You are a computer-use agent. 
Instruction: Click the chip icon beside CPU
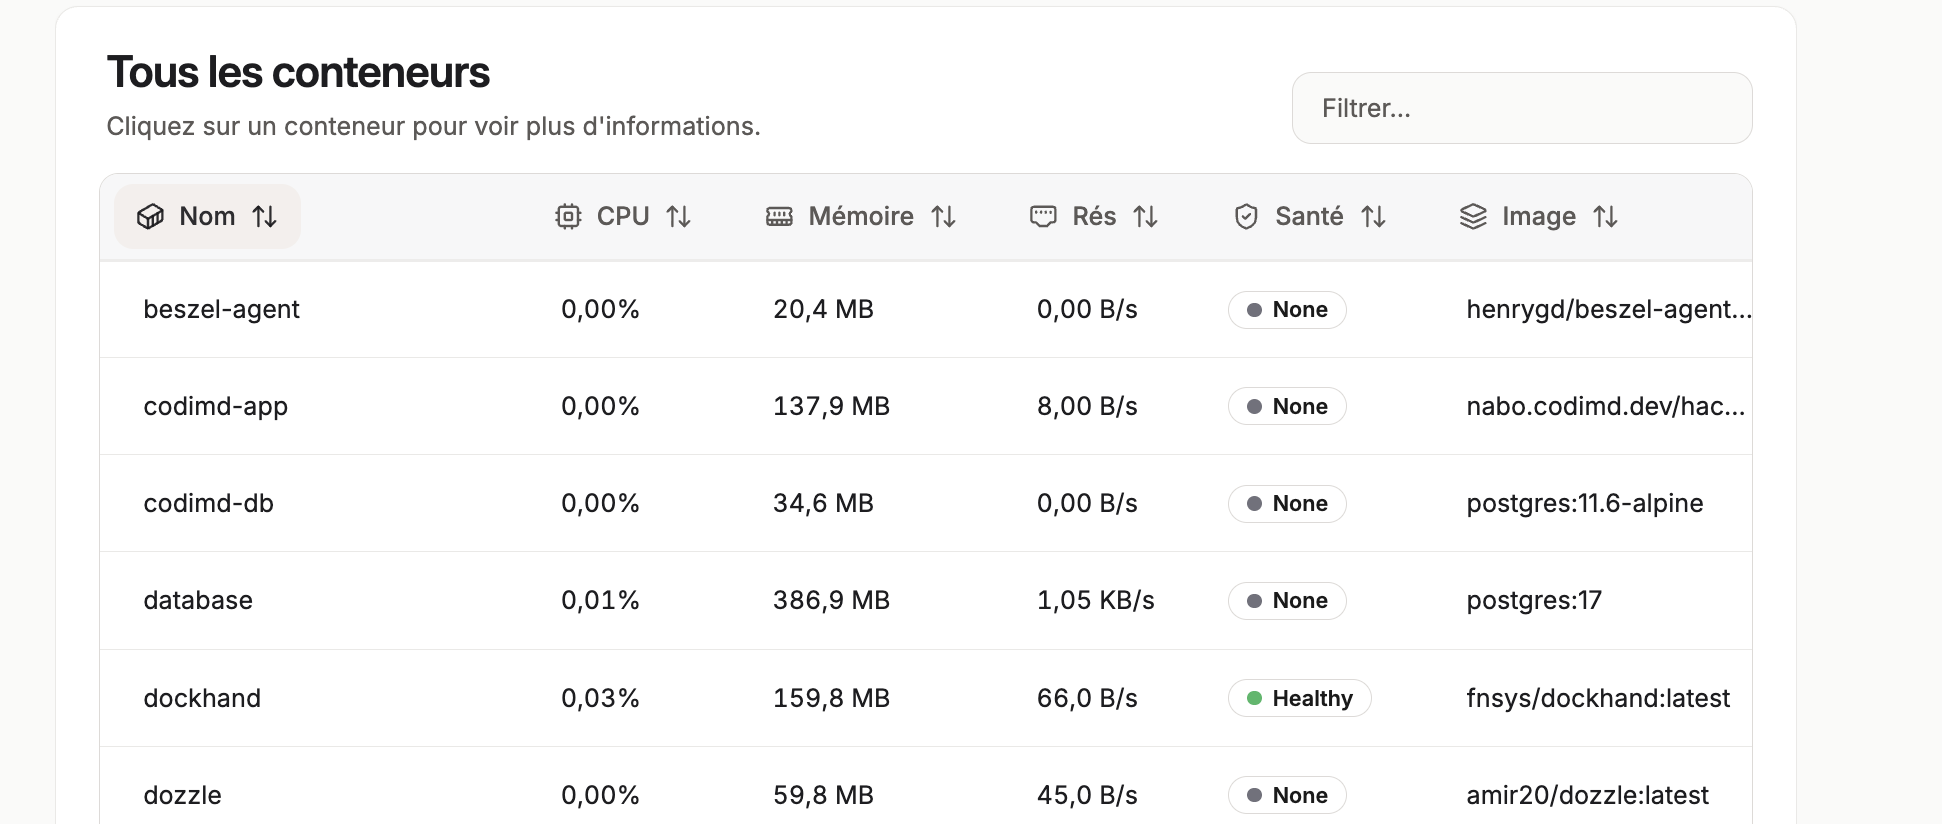[x=568, y=216]
